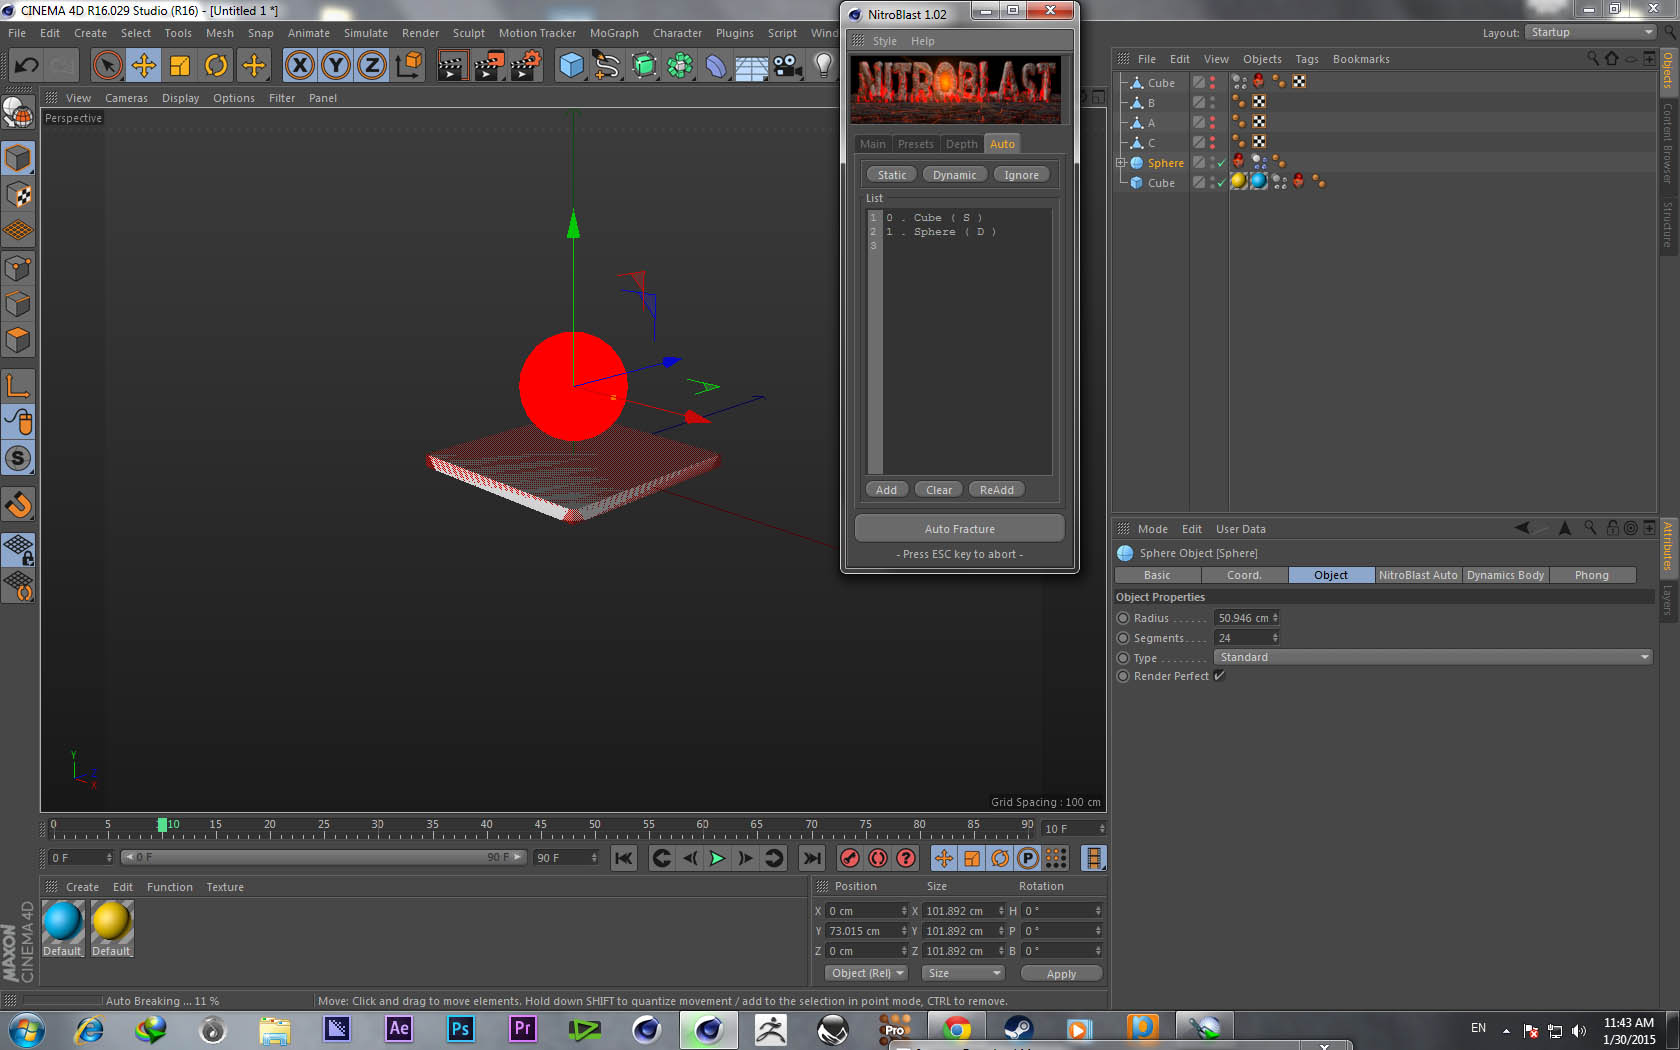Screen dimensions: 1680x1050
Task: Play the animation forwards
Action: (717, 858)
